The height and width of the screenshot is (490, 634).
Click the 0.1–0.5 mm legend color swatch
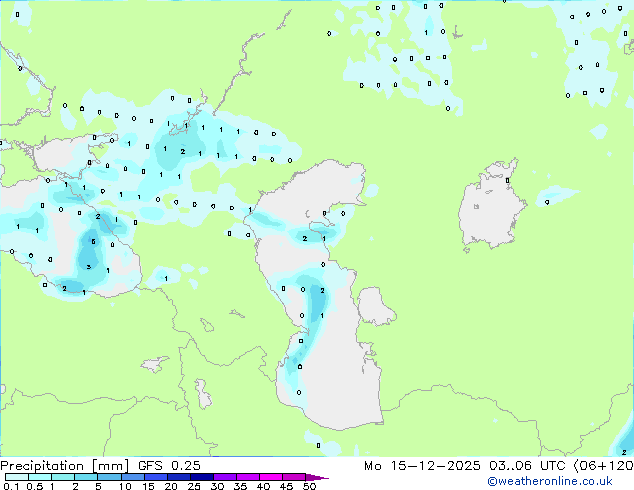(17, 477)
